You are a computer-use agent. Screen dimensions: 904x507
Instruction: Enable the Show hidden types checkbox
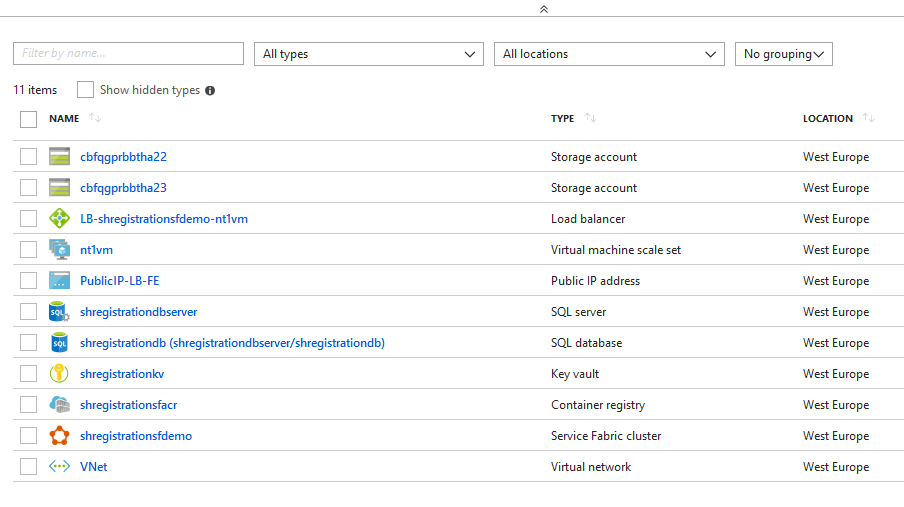(85, 89)
